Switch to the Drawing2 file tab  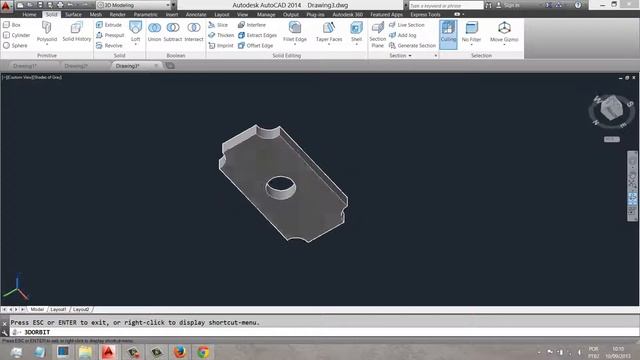(x=76, y=66)
